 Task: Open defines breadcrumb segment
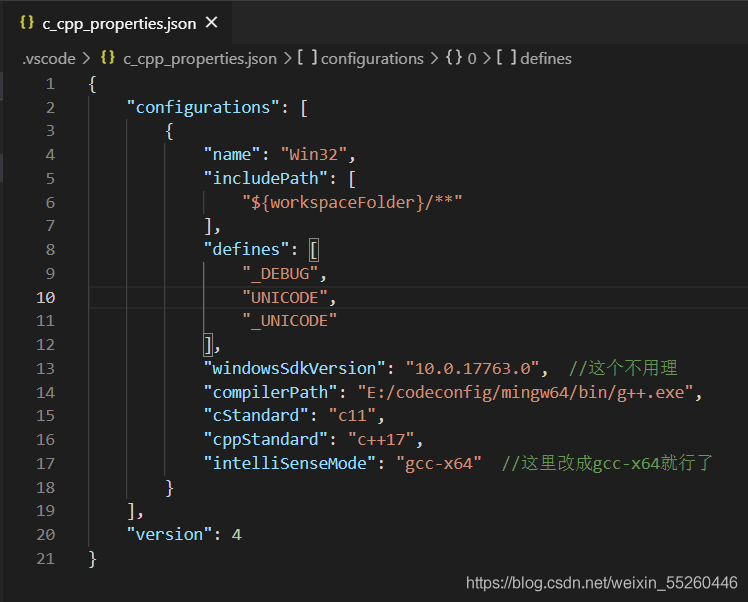pyautogui.click(x=546, y=59)
